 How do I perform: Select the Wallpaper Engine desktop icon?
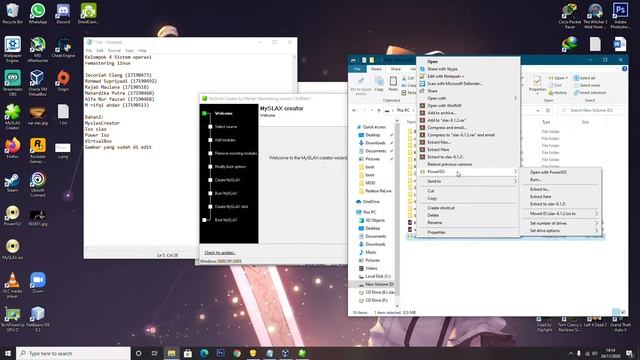pos(12,49)
